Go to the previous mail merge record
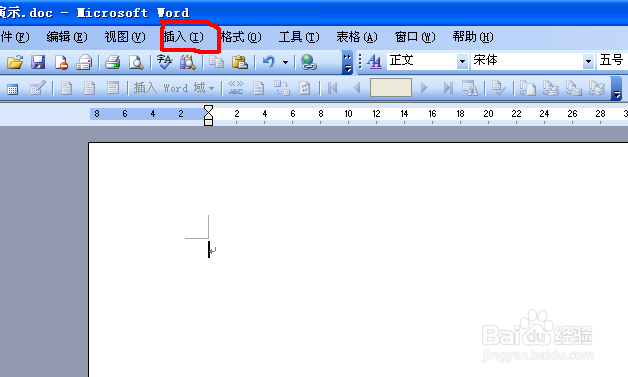628x377 pixels. tap(357, 88)
